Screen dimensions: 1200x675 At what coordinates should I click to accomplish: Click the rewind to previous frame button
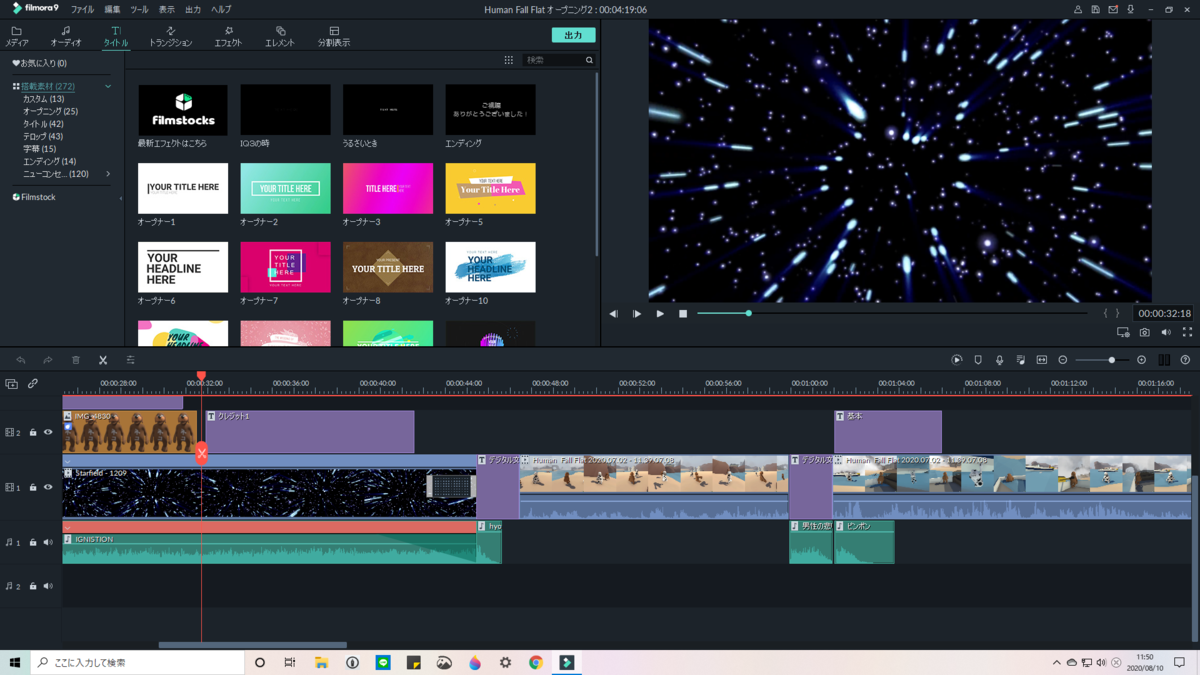tap(613, 314)
